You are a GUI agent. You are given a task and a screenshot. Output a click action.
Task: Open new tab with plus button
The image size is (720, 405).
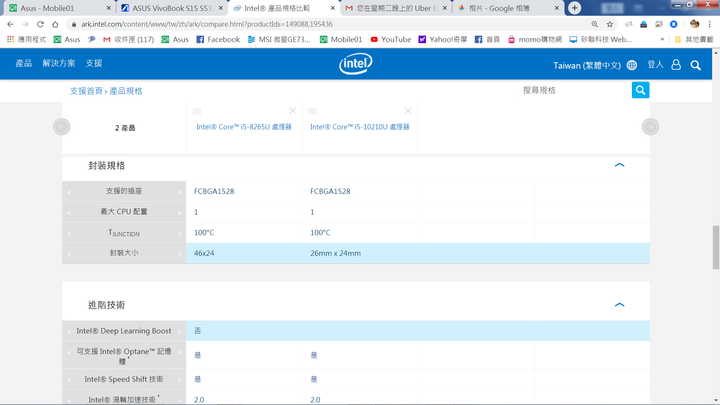[574, 8]
